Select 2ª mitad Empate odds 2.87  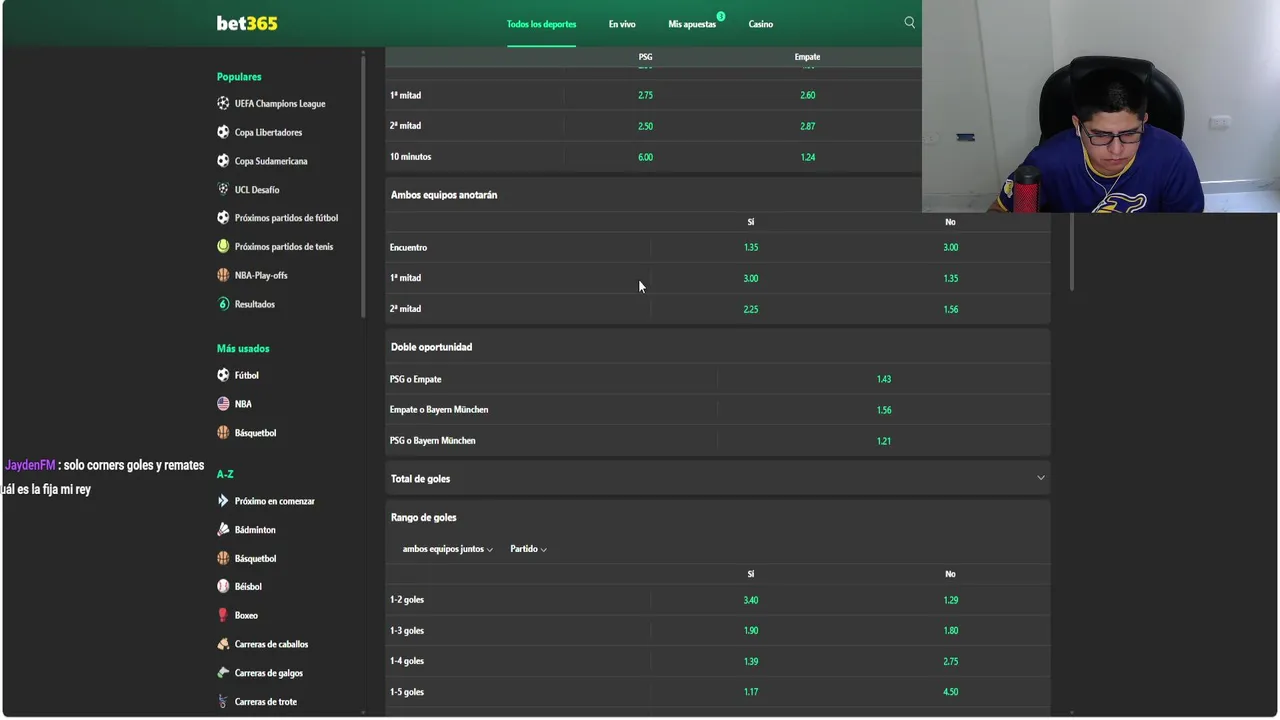tap(807, 126)
